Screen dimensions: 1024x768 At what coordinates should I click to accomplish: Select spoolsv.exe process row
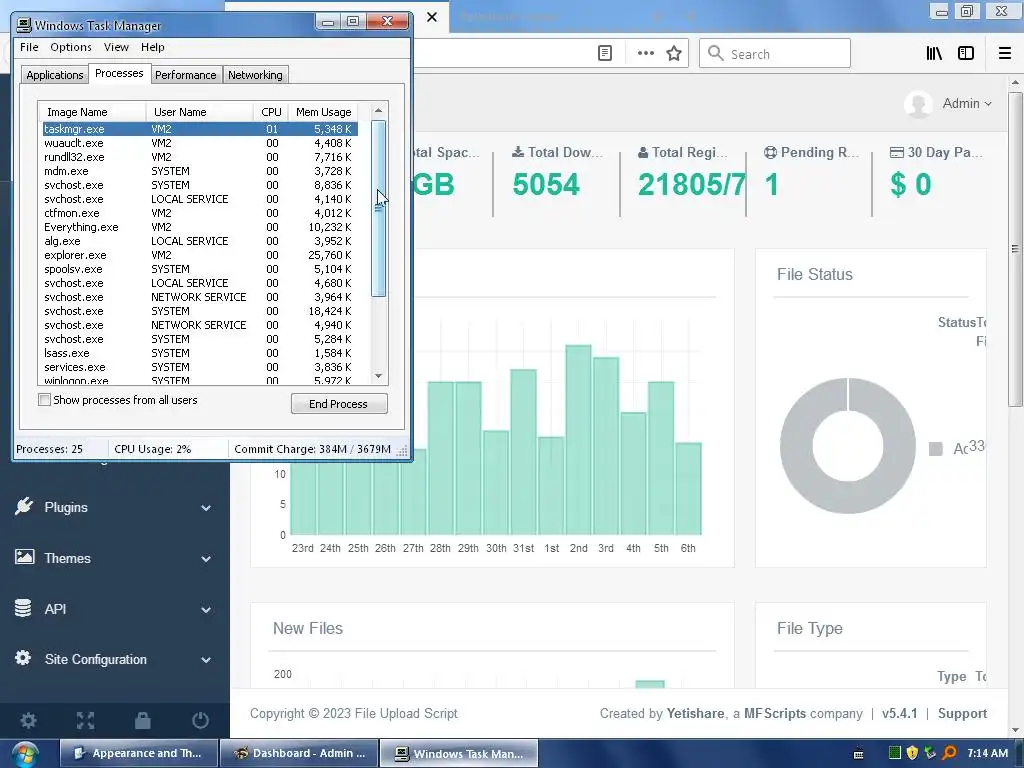200,268
